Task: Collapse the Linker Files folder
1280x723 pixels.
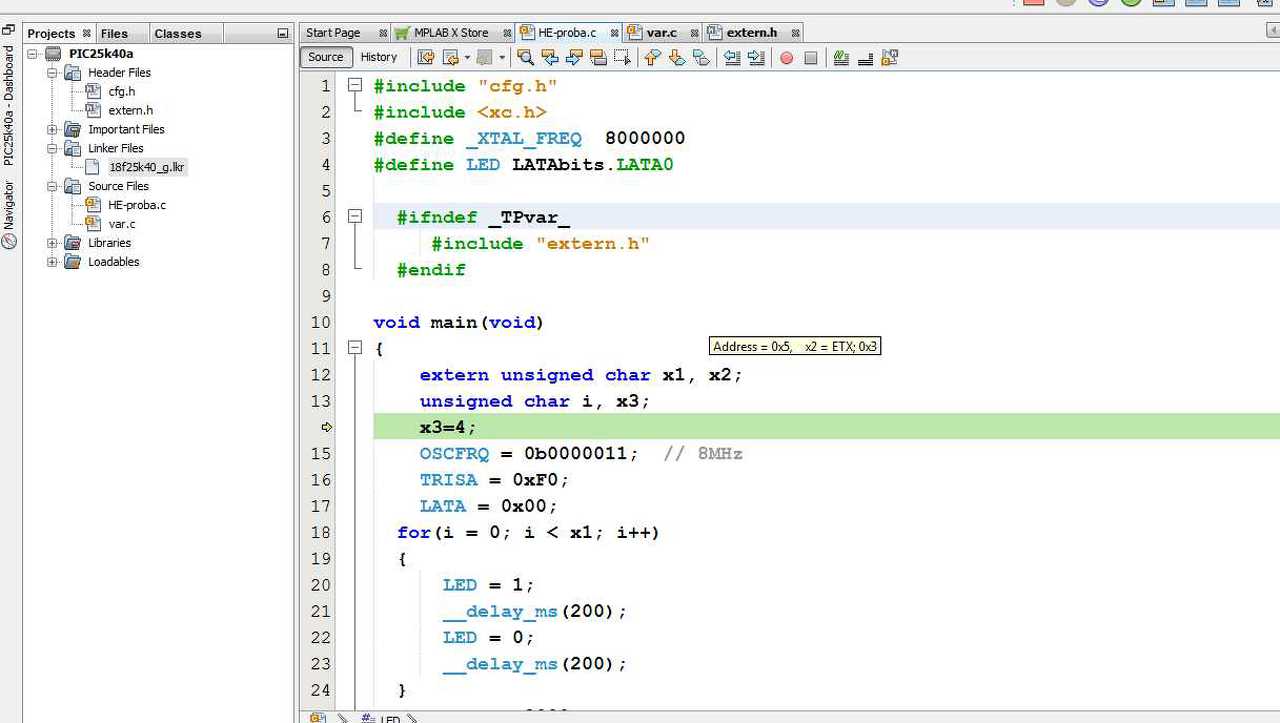Action: (x=52, y=148)
